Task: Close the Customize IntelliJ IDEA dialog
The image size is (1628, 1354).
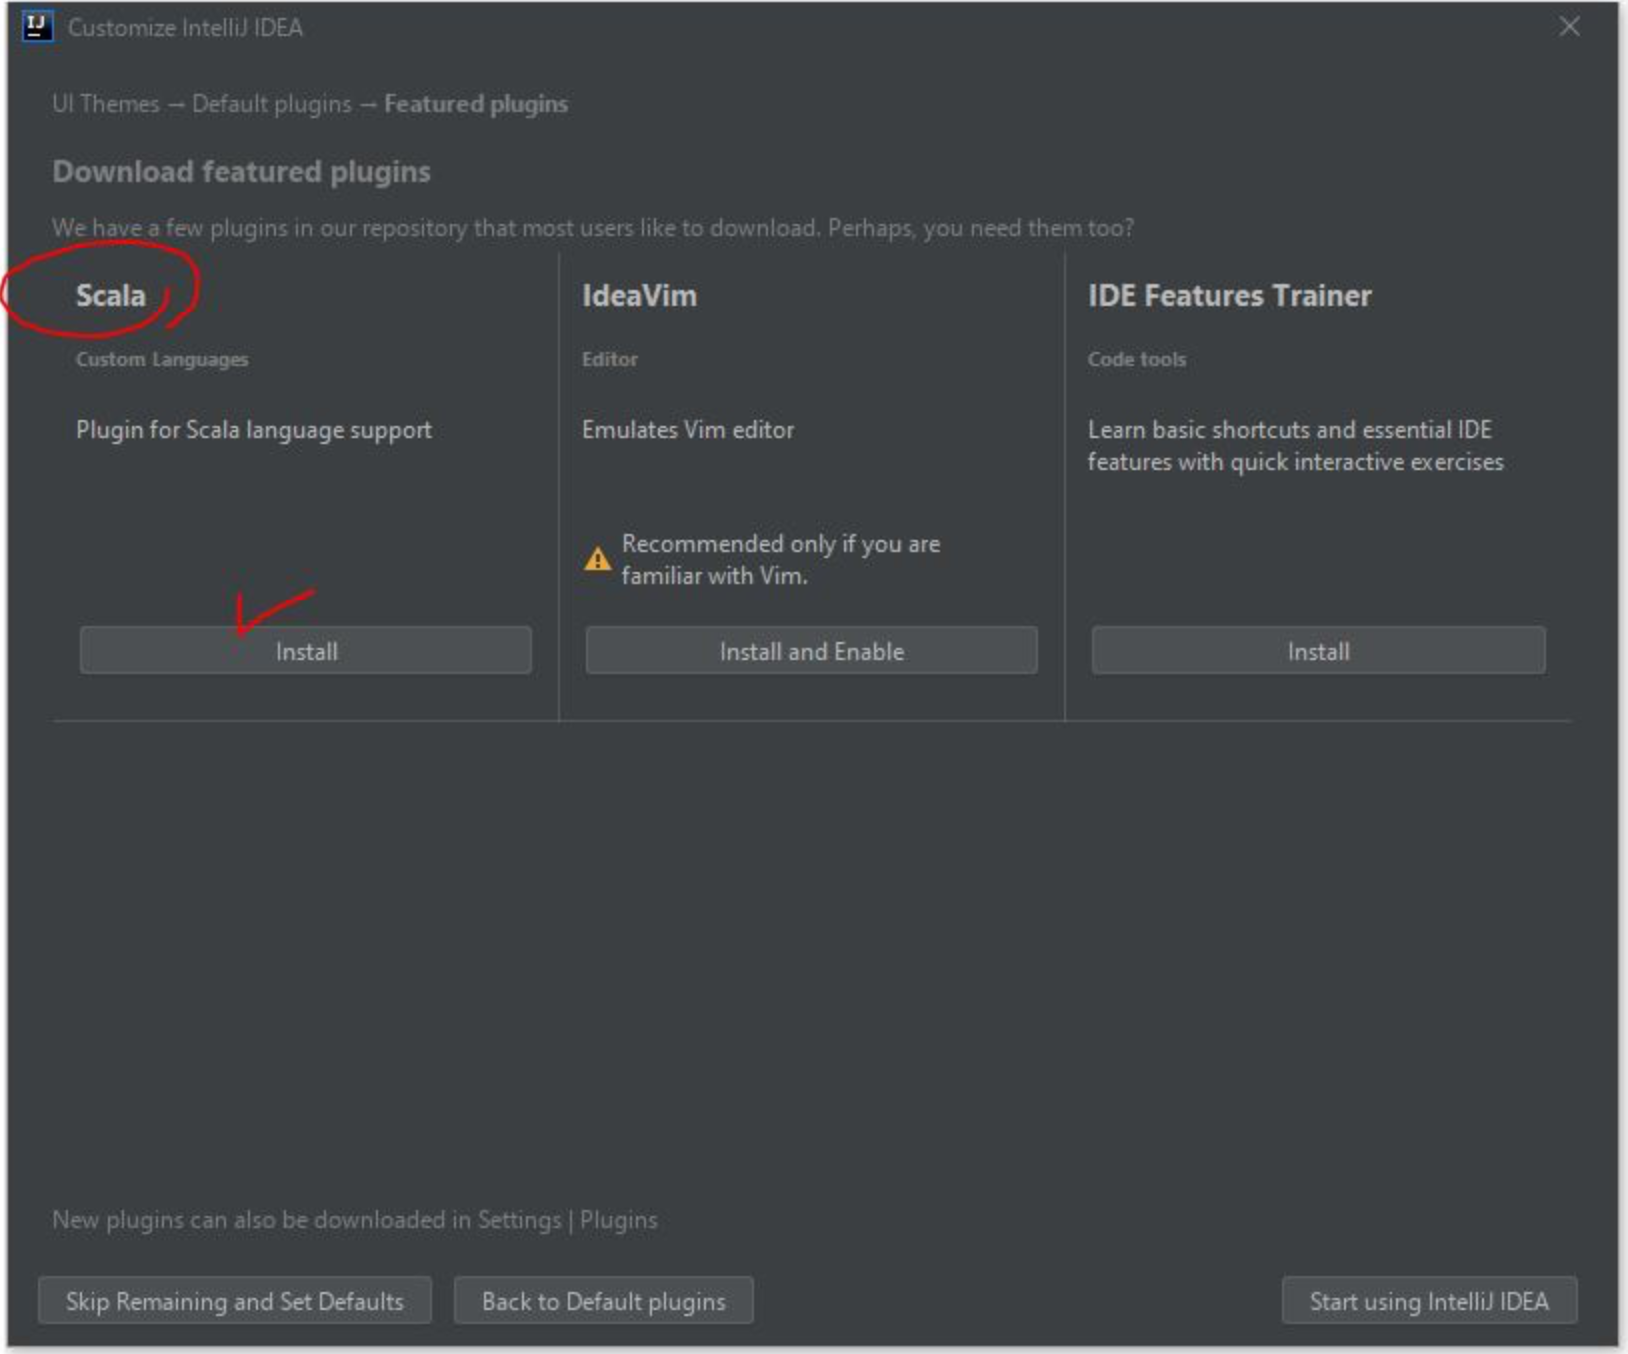Action: tap(1569, 27)
